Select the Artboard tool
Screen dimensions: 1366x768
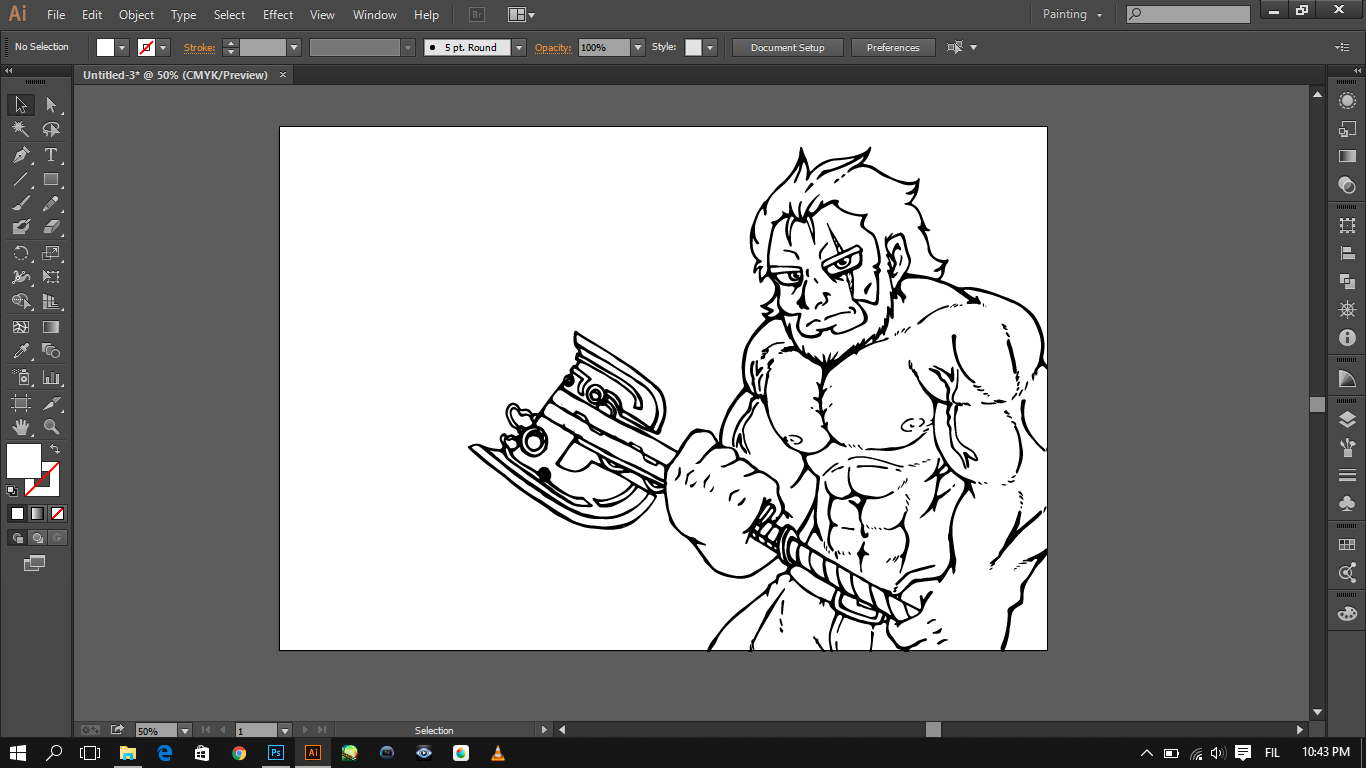21,403
